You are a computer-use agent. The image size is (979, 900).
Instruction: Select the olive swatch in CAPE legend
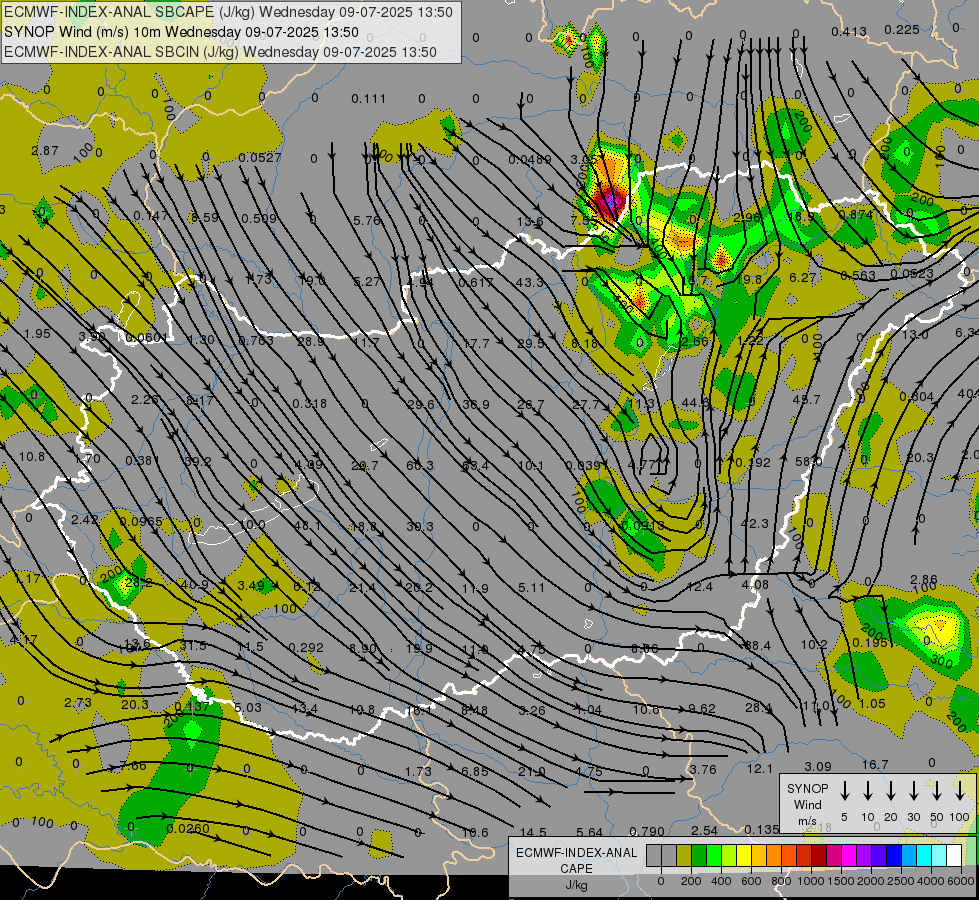(684, 855)
